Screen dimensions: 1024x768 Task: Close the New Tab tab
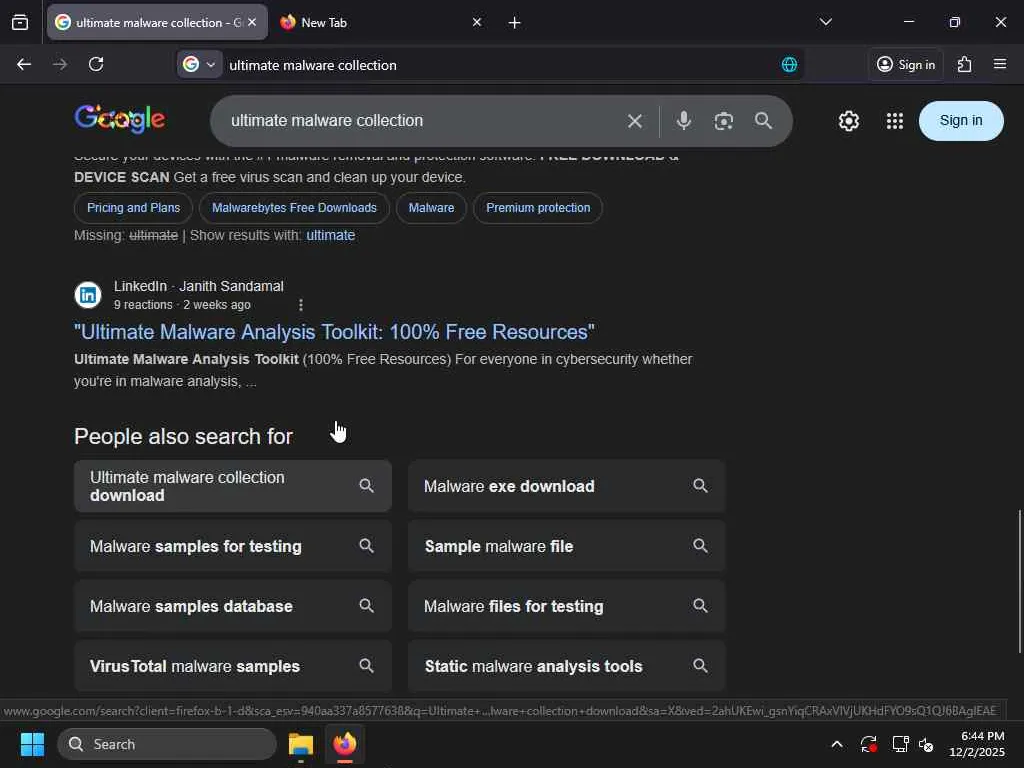477,22
